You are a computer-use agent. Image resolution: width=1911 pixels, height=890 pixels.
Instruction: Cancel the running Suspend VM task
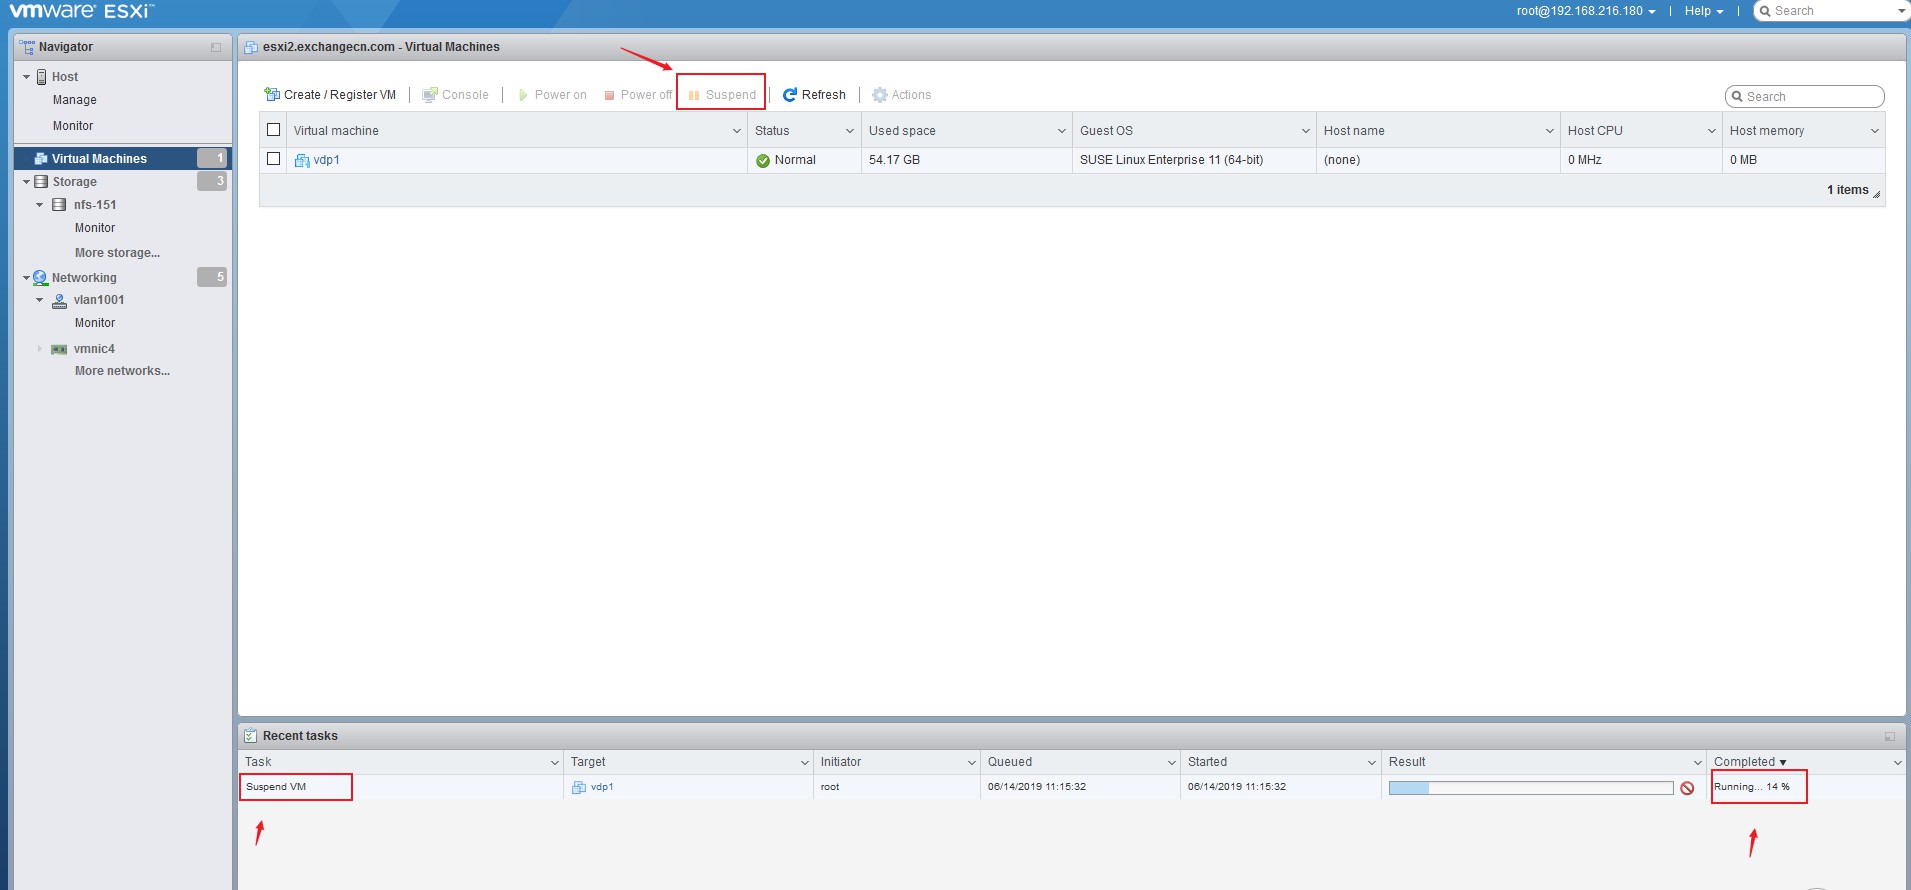(1687, 788)
